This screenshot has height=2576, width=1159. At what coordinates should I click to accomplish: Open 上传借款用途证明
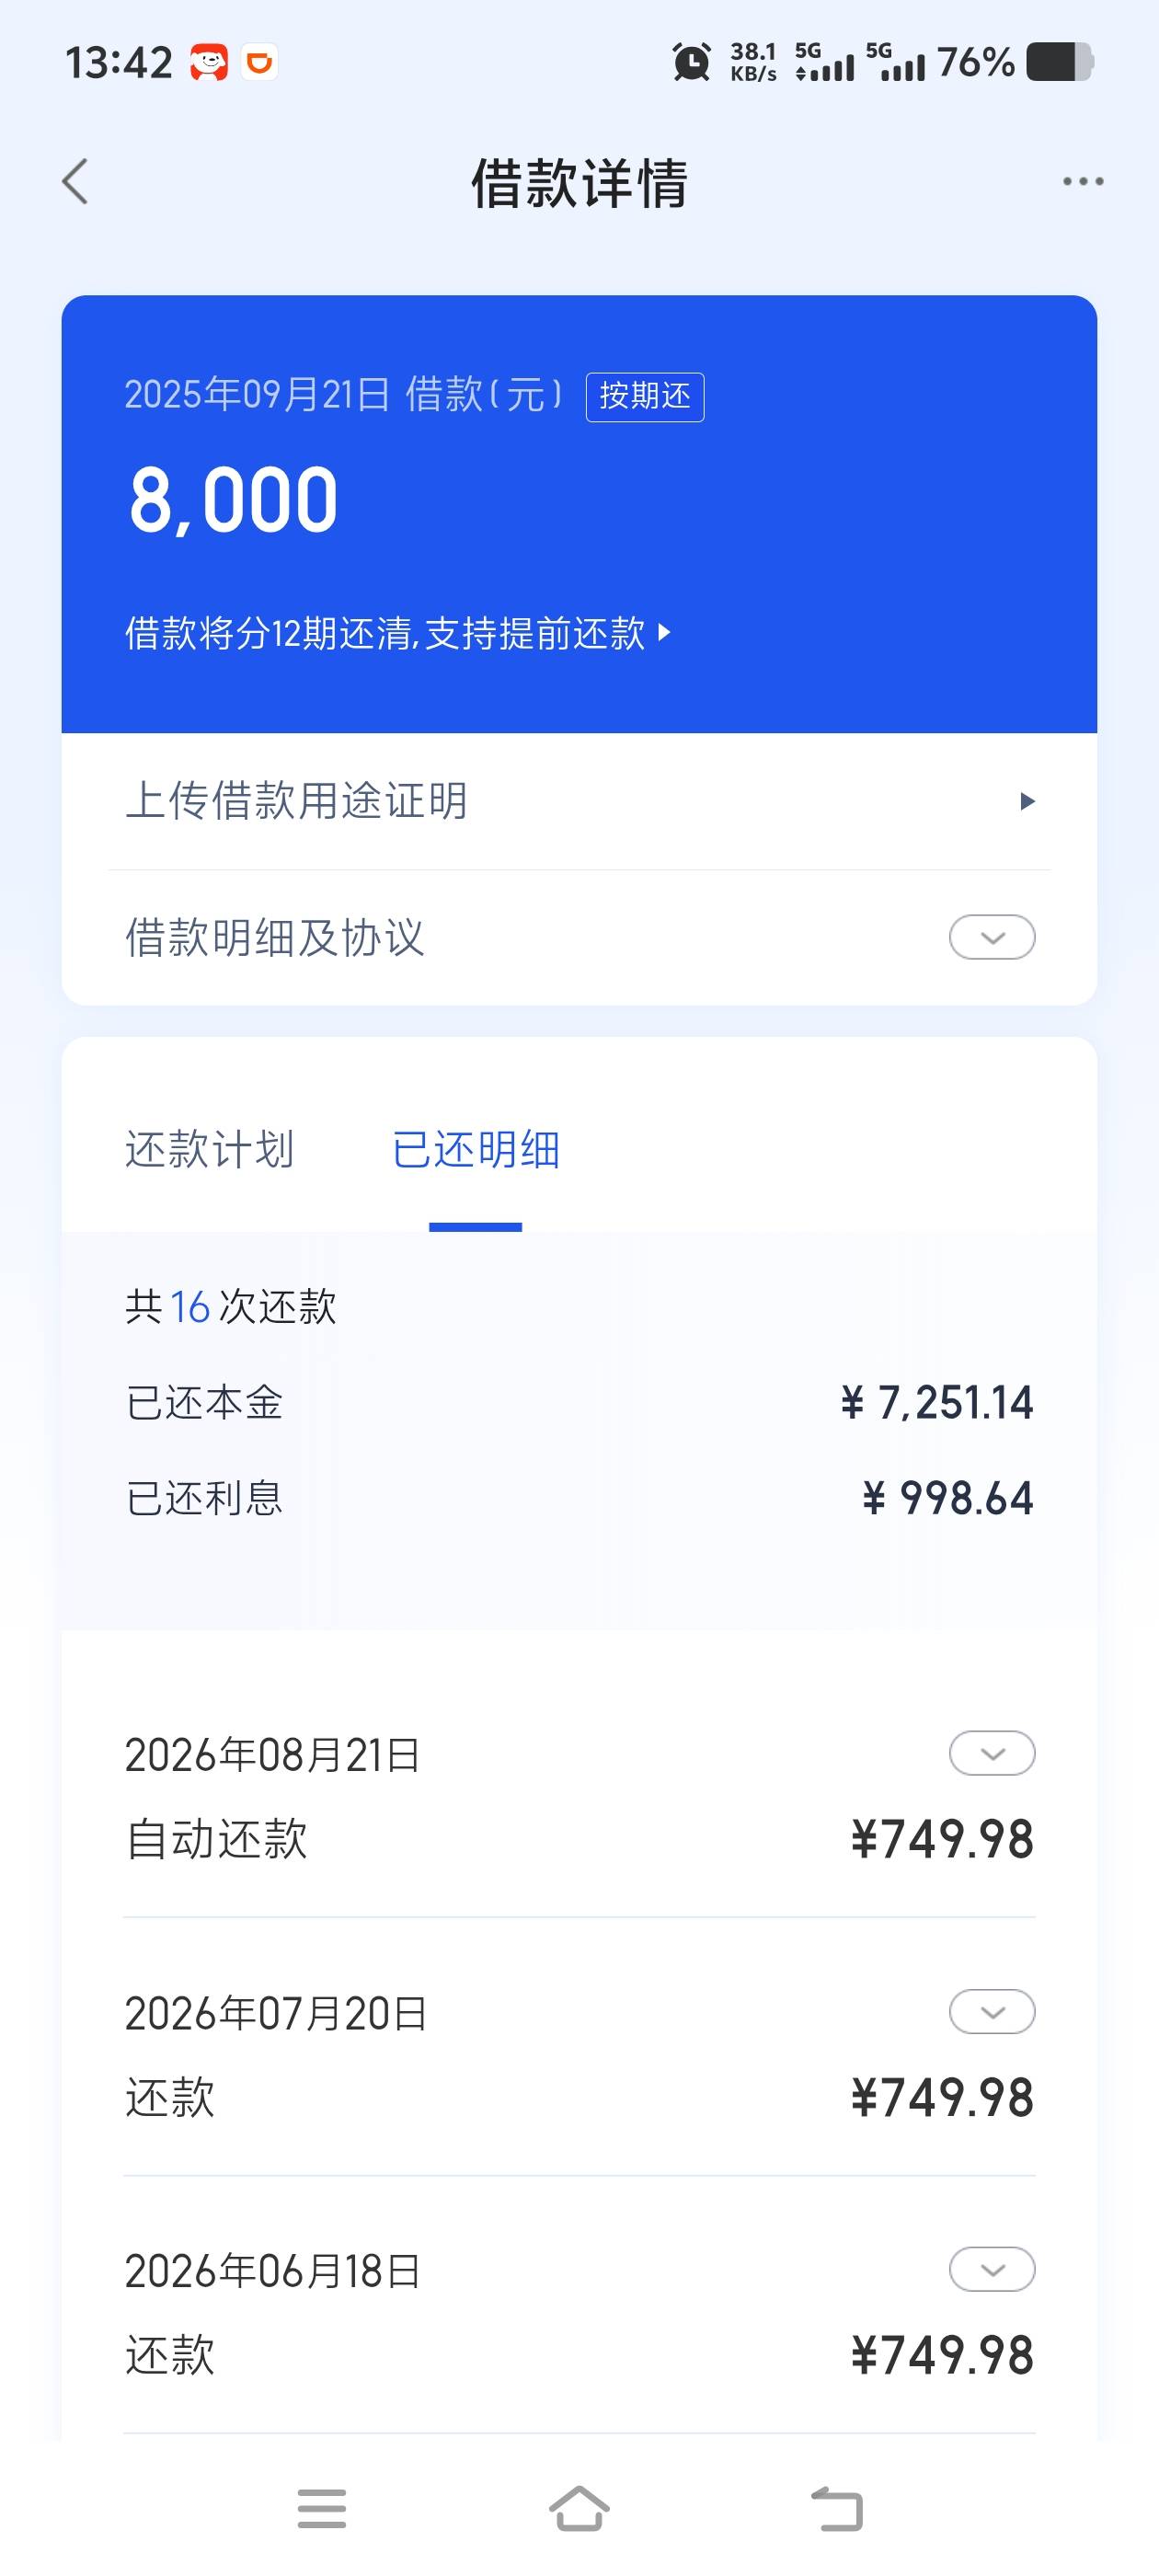(x=579, y=801)
